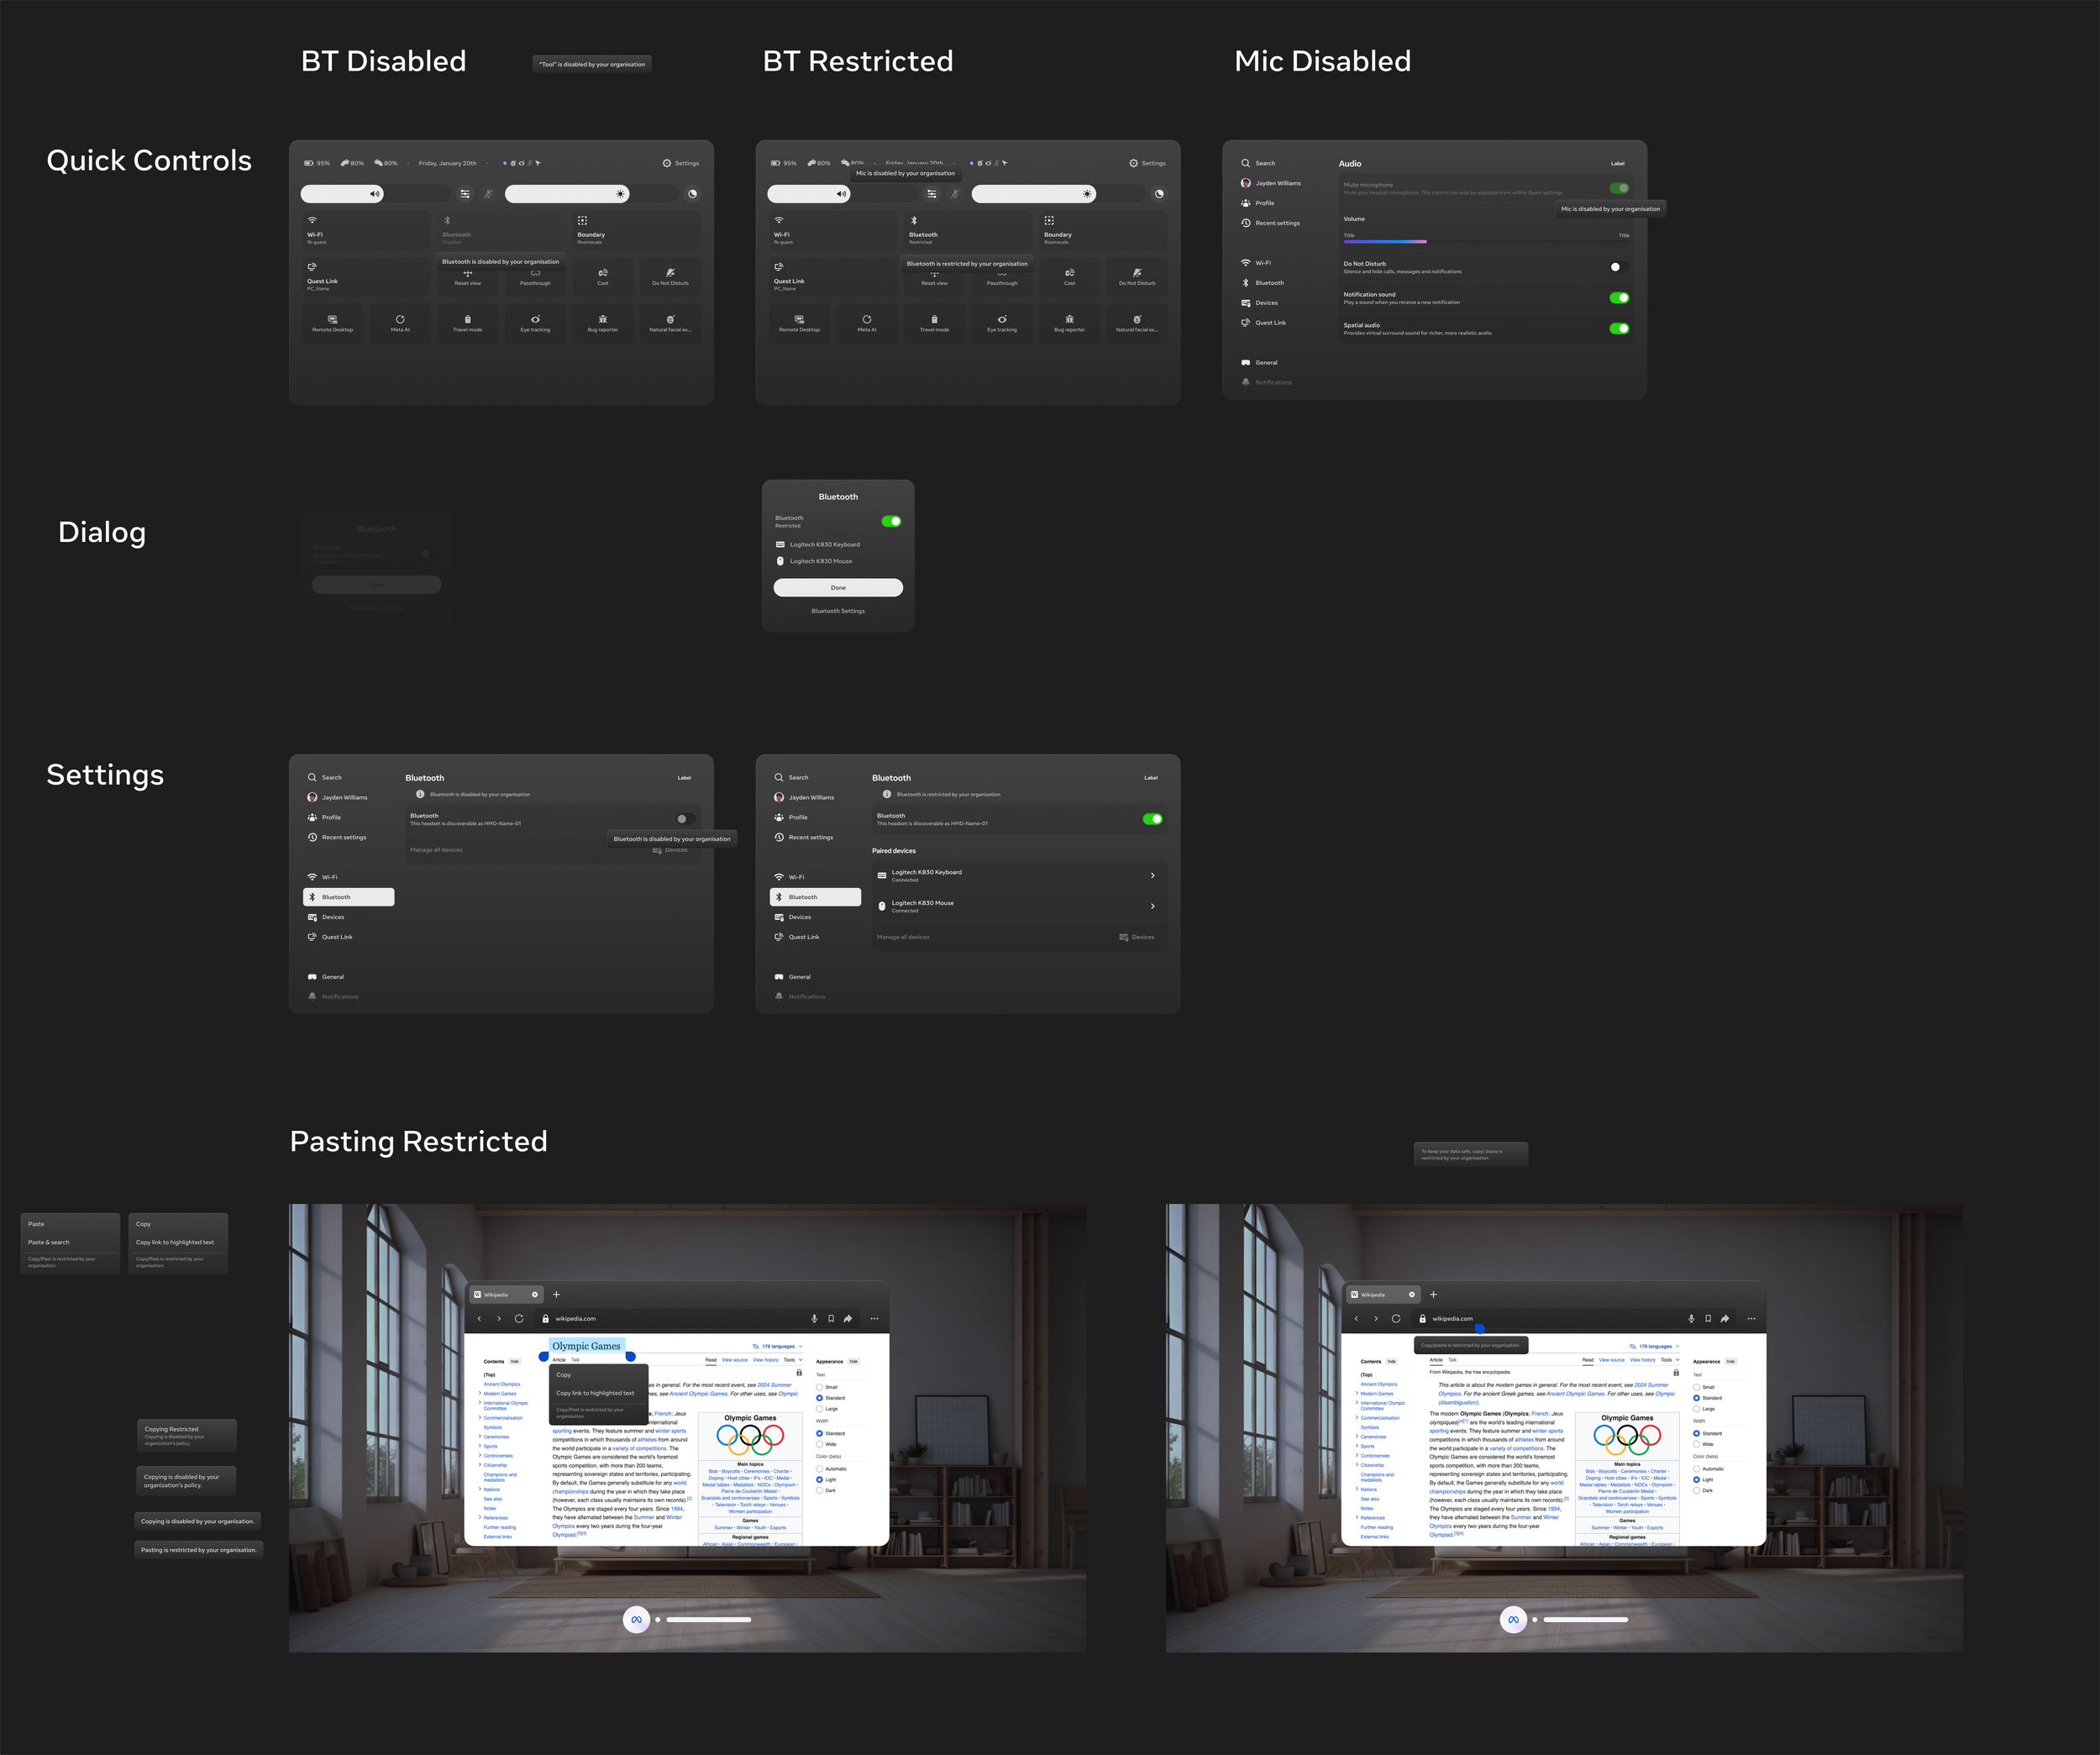Expand Logitech K830 Mouse chevron in Settings
Screen dimensions: 2100x1755
1152,906
